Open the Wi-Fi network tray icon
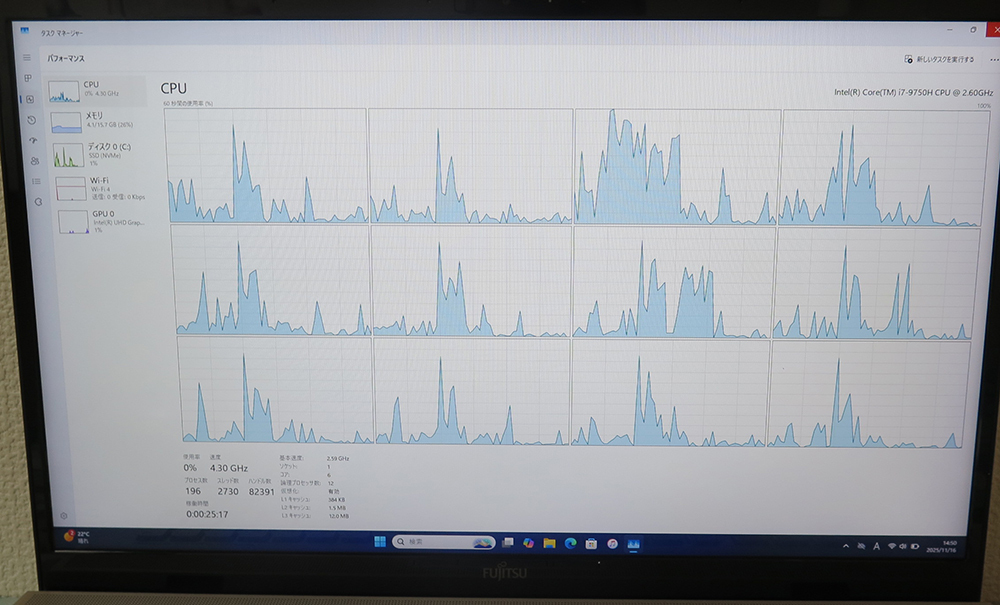 [x=892, y=546]
